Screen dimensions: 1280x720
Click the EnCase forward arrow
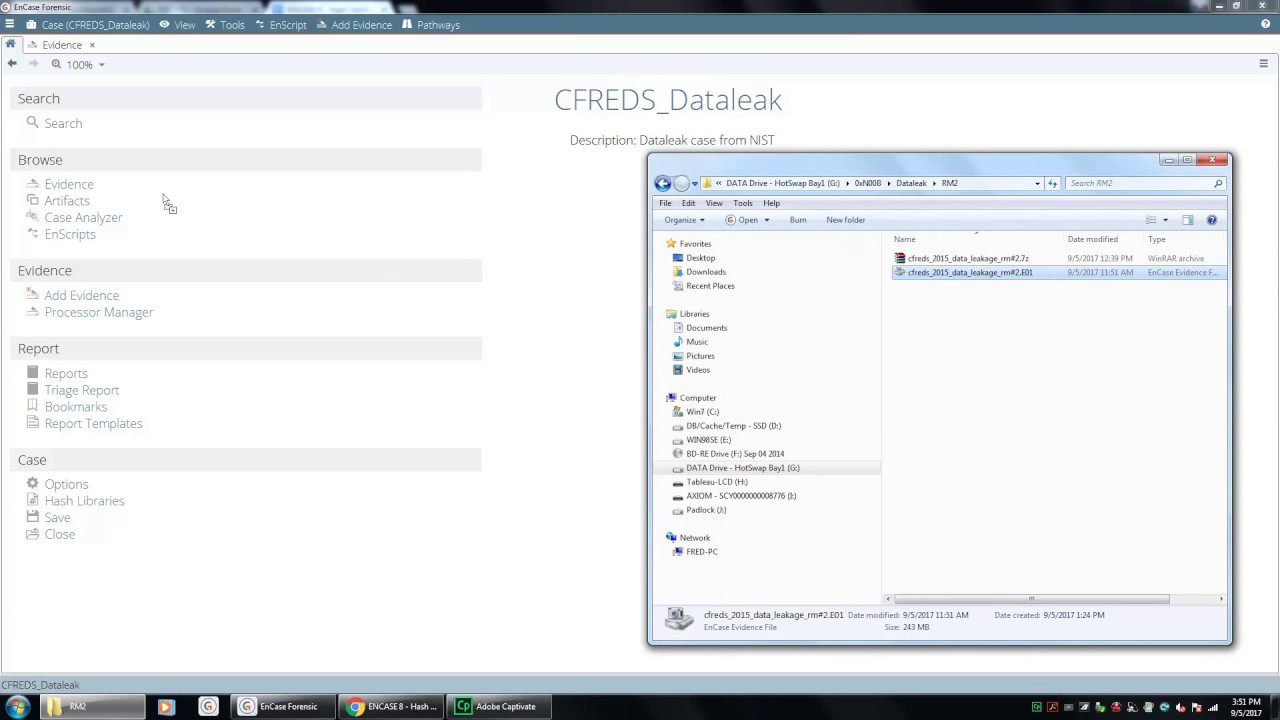(33, 64)
